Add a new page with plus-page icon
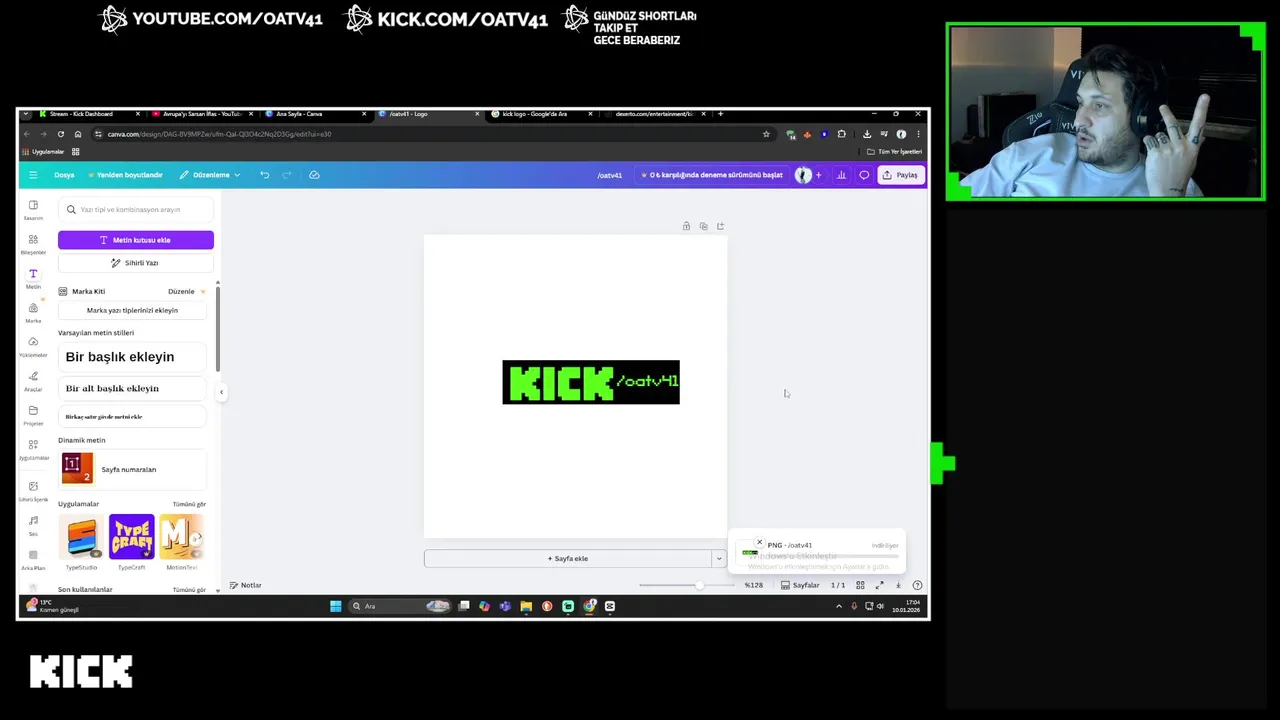Screen dimensions: 1280x720 tap(720, 226)
